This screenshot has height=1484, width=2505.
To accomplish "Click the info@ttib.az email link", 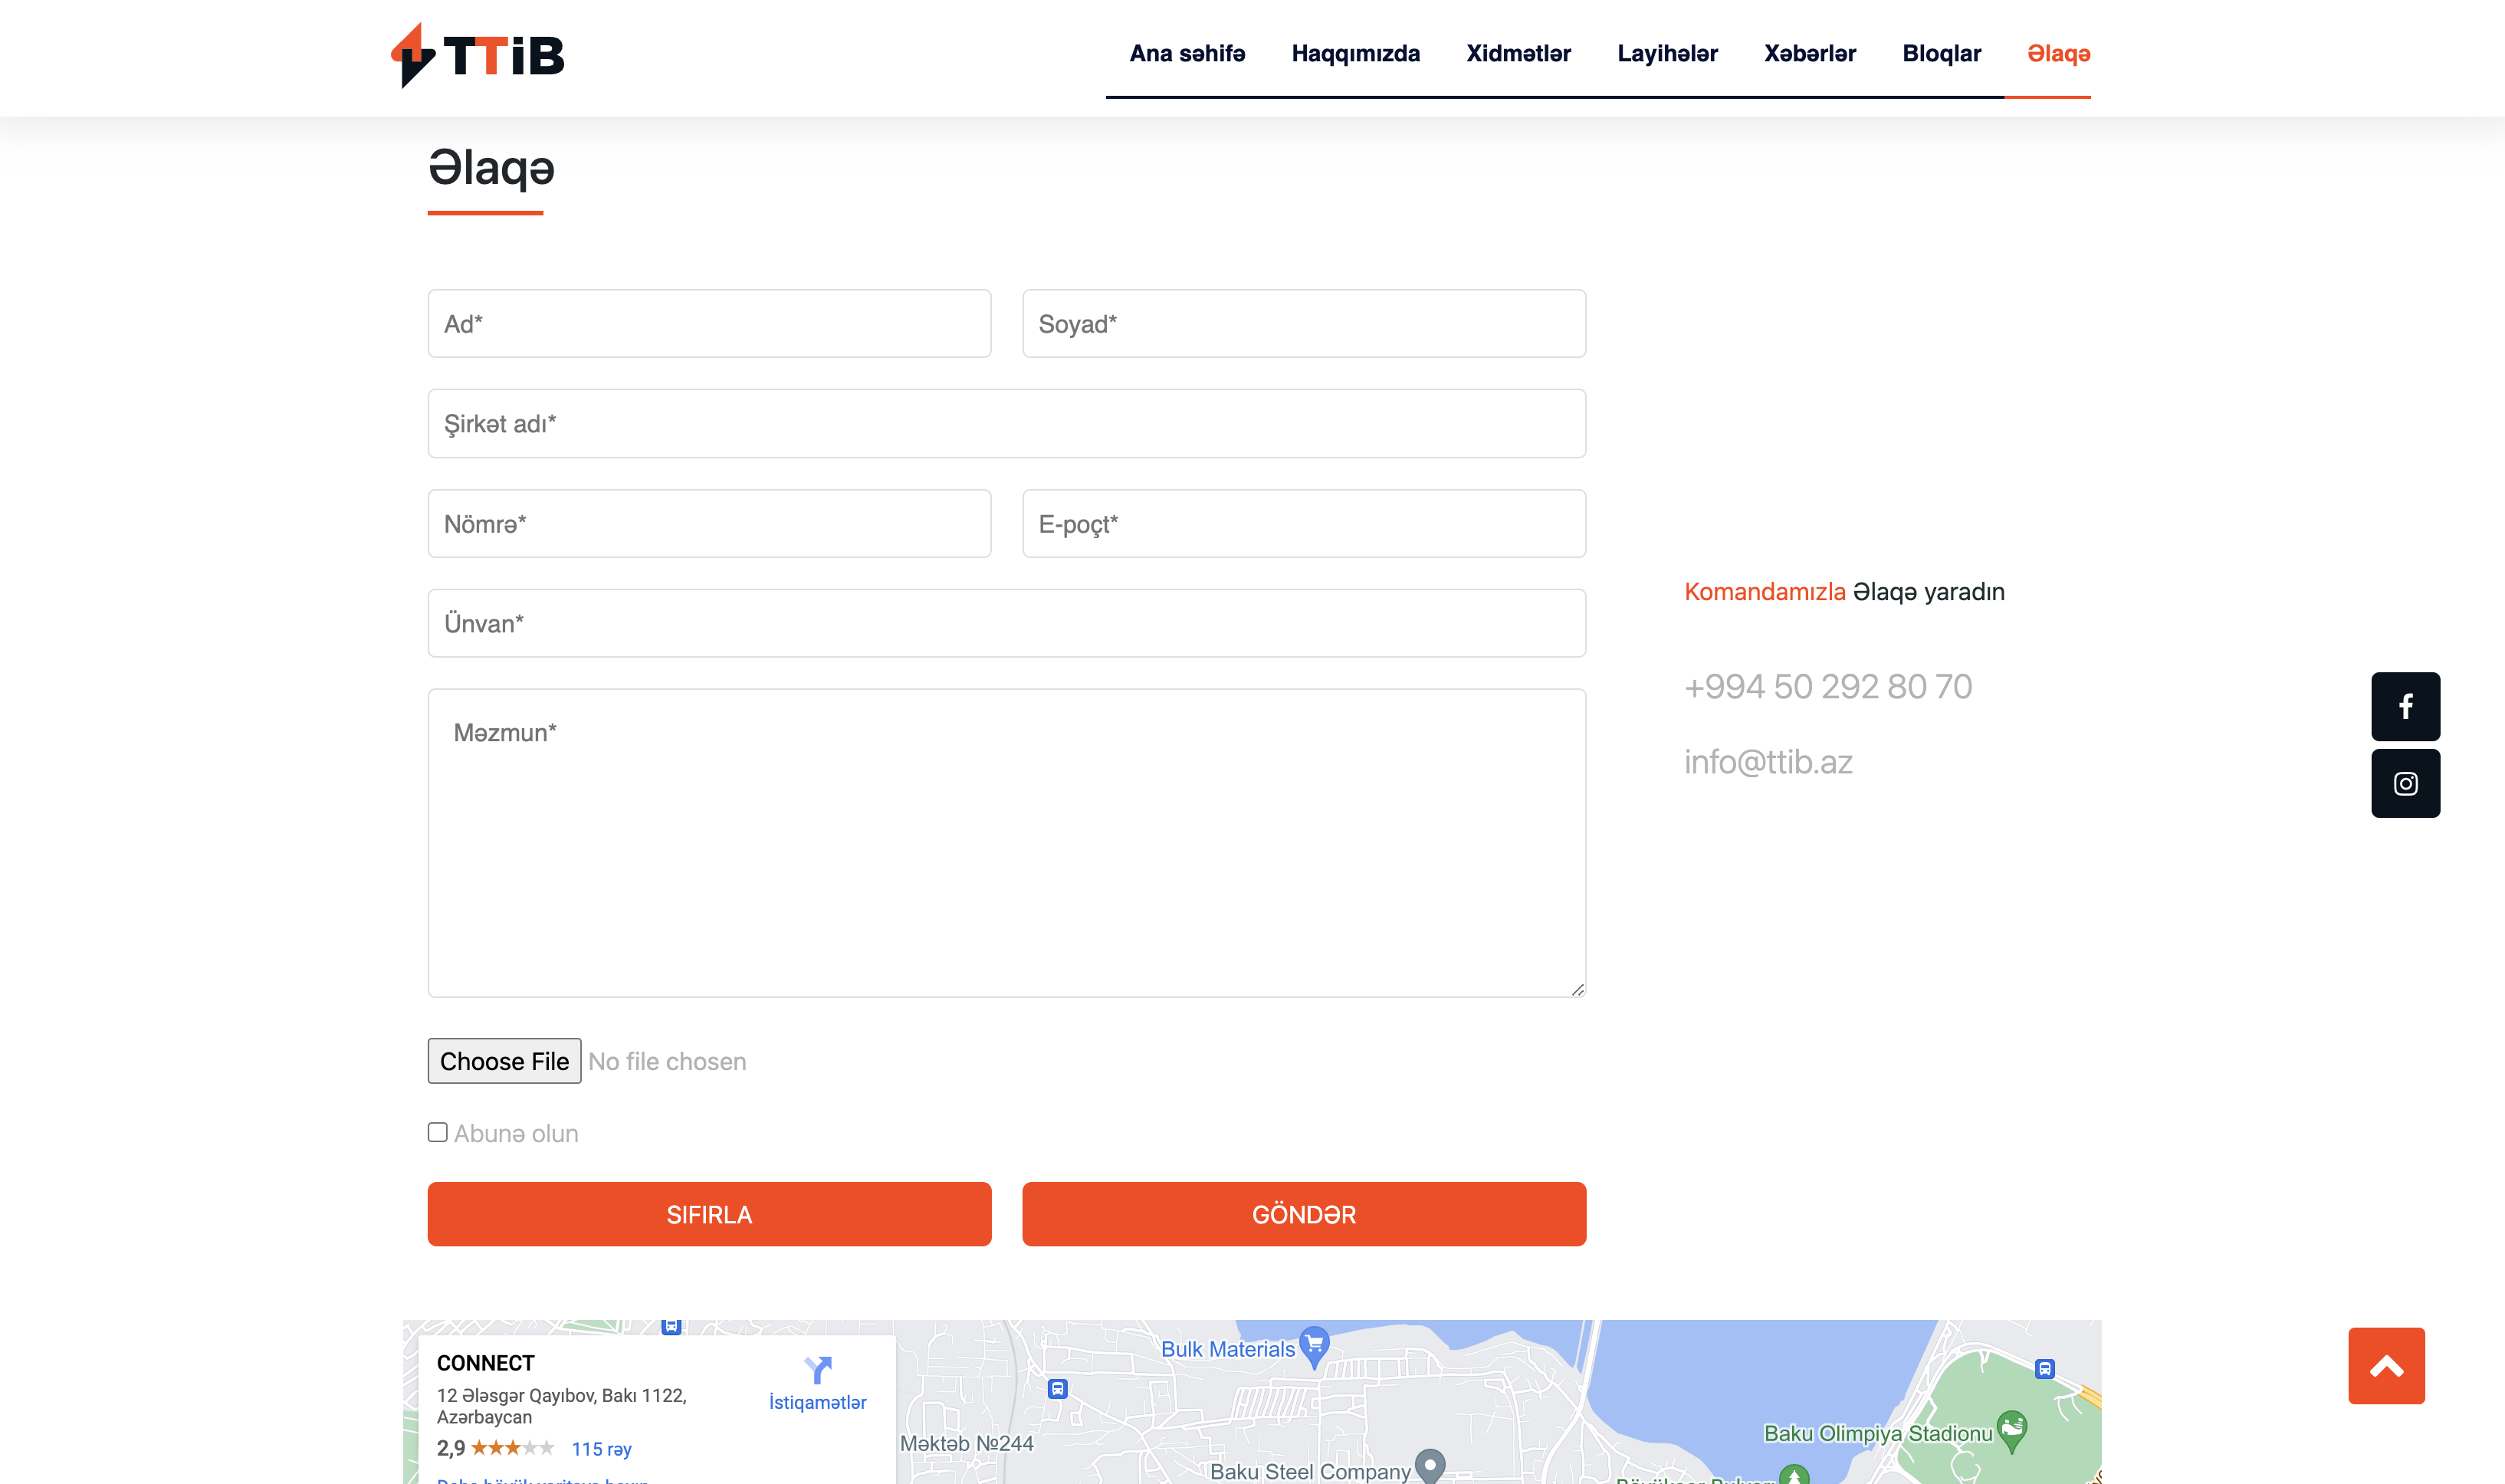I will click(1767, 762).
